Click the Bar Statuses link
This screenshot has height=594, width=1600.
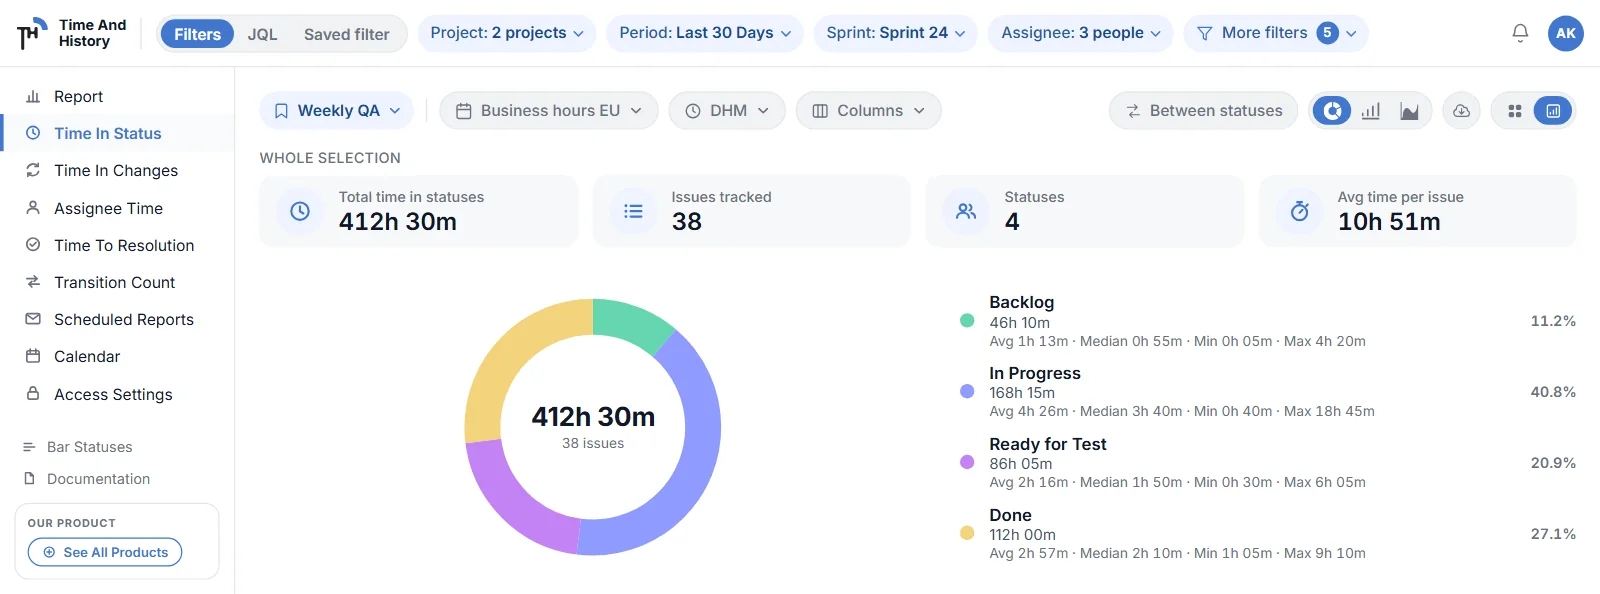tap(78, 447)
